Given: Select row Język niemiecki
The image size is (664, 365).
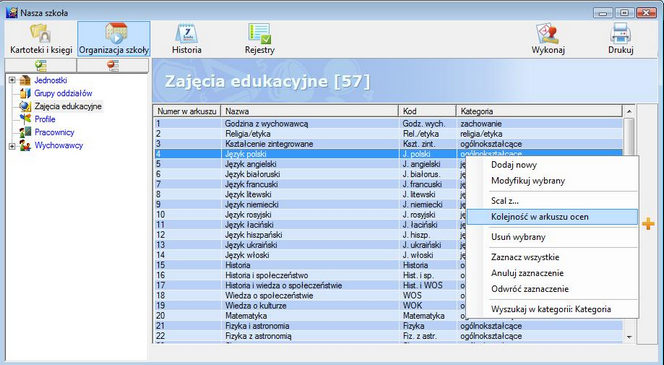Looking at the screenshot, I should pyautogui.click(x=310, y=205).
